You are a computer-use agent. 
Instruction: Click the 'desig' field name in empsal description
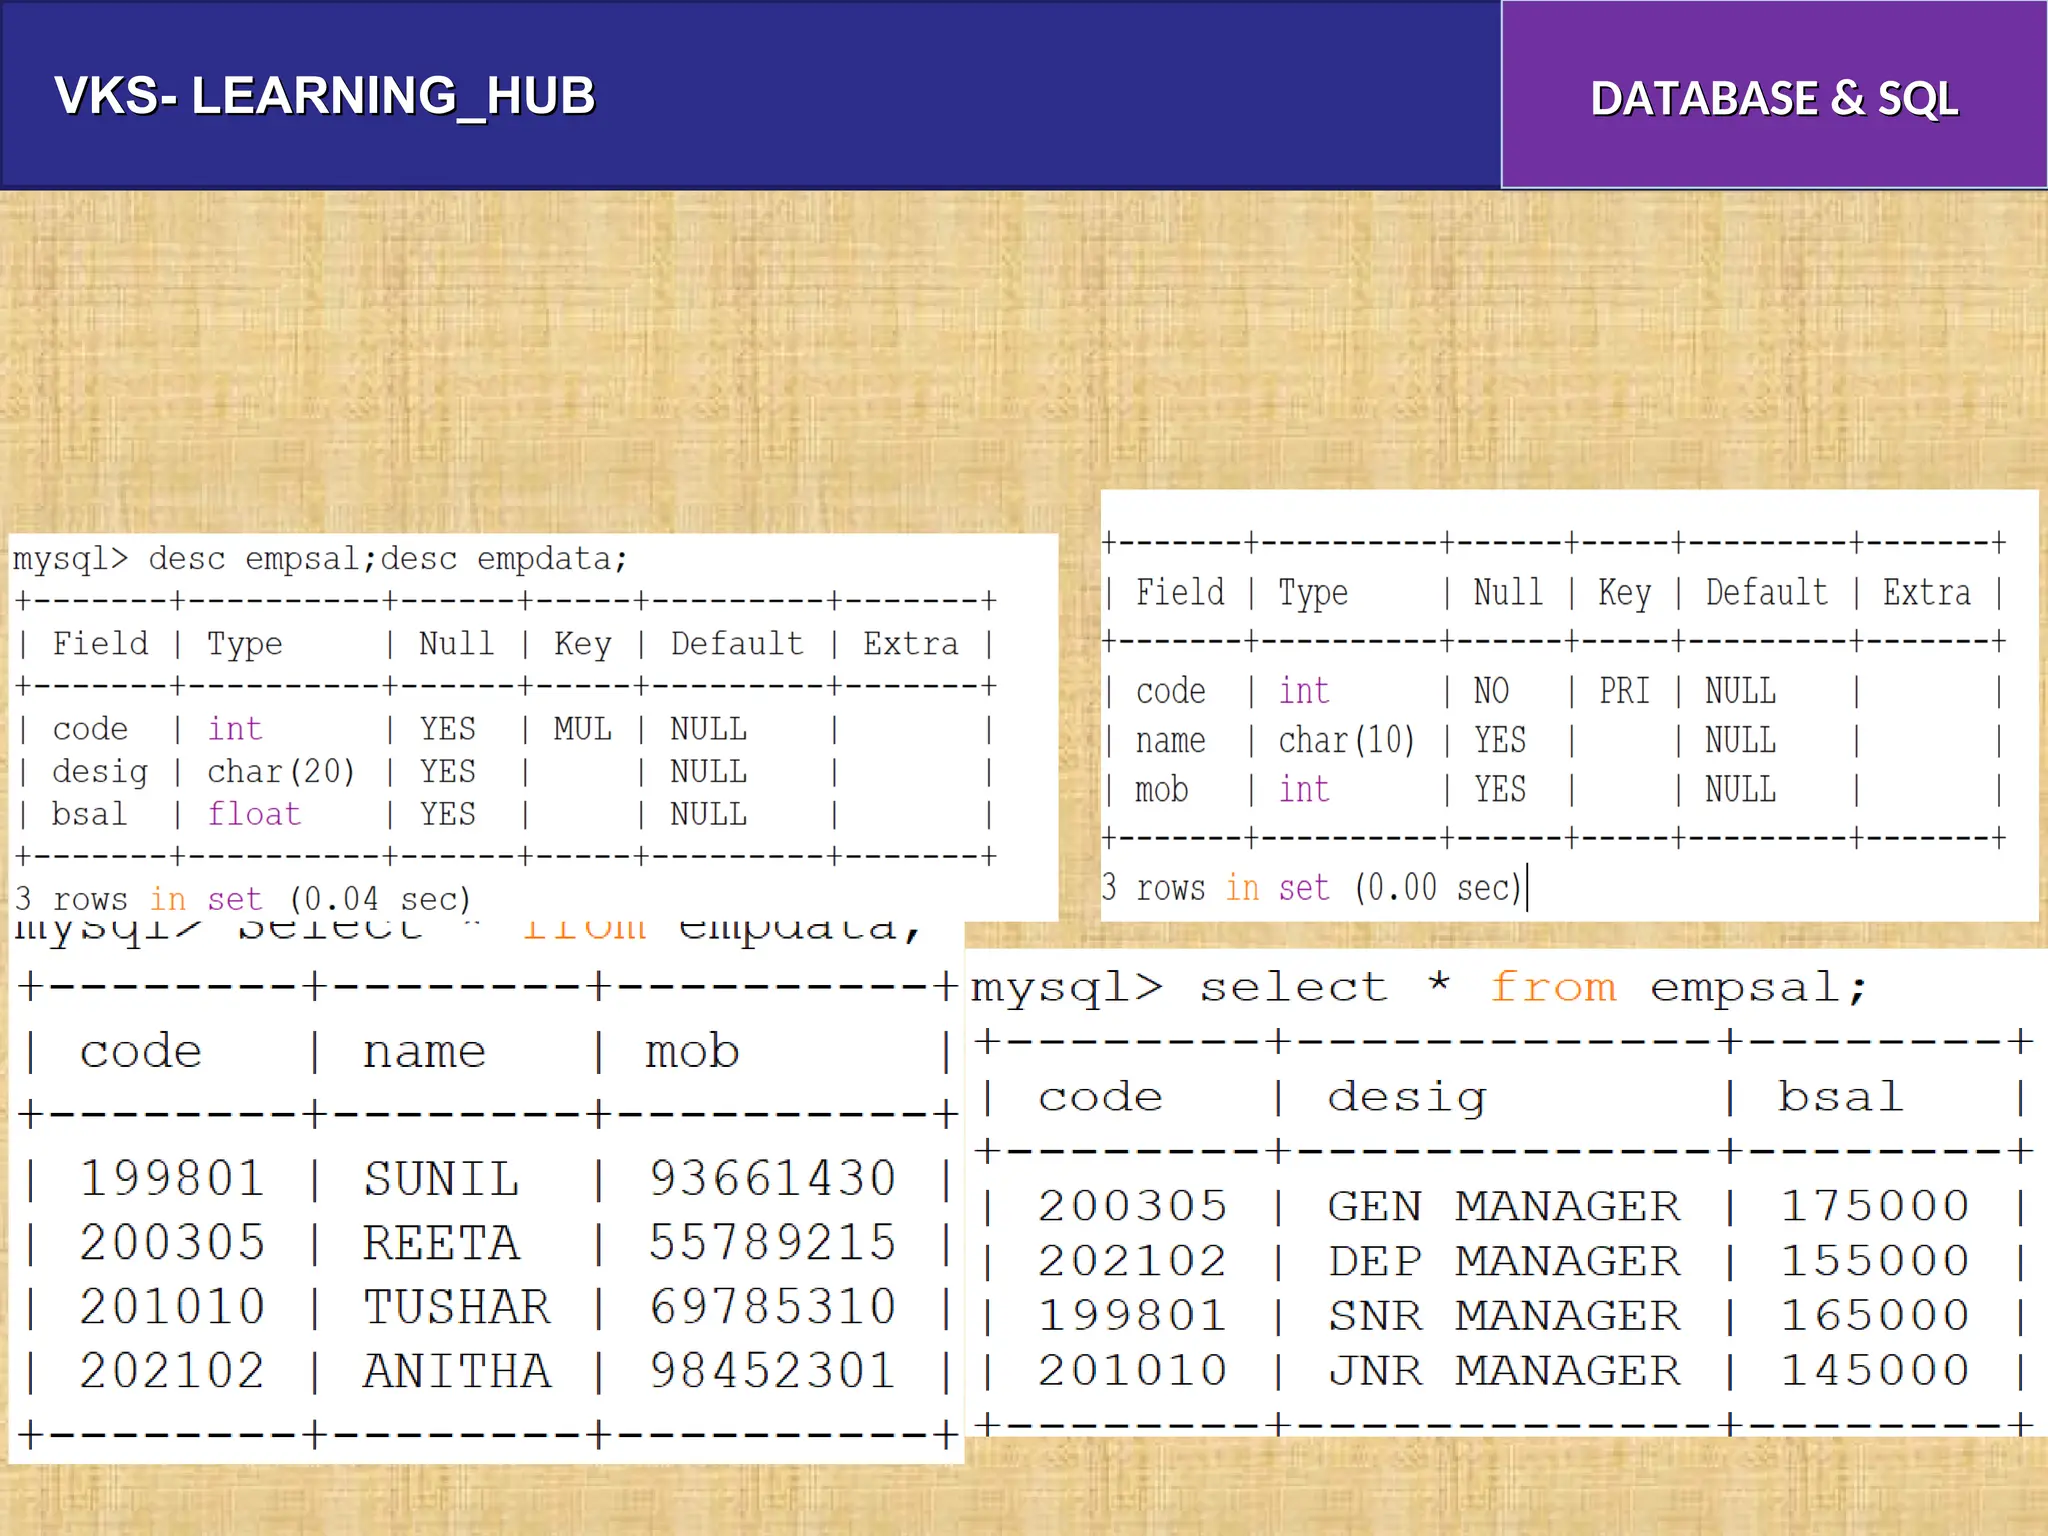pyautogui.click(x=100, y=771)
